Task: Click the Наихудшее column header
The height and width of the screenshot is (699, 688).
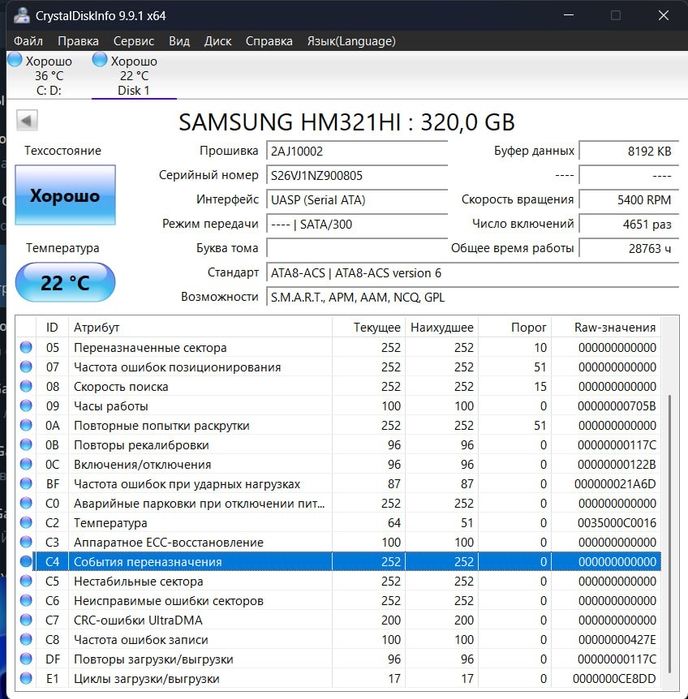Action: (x=442, y=327)
